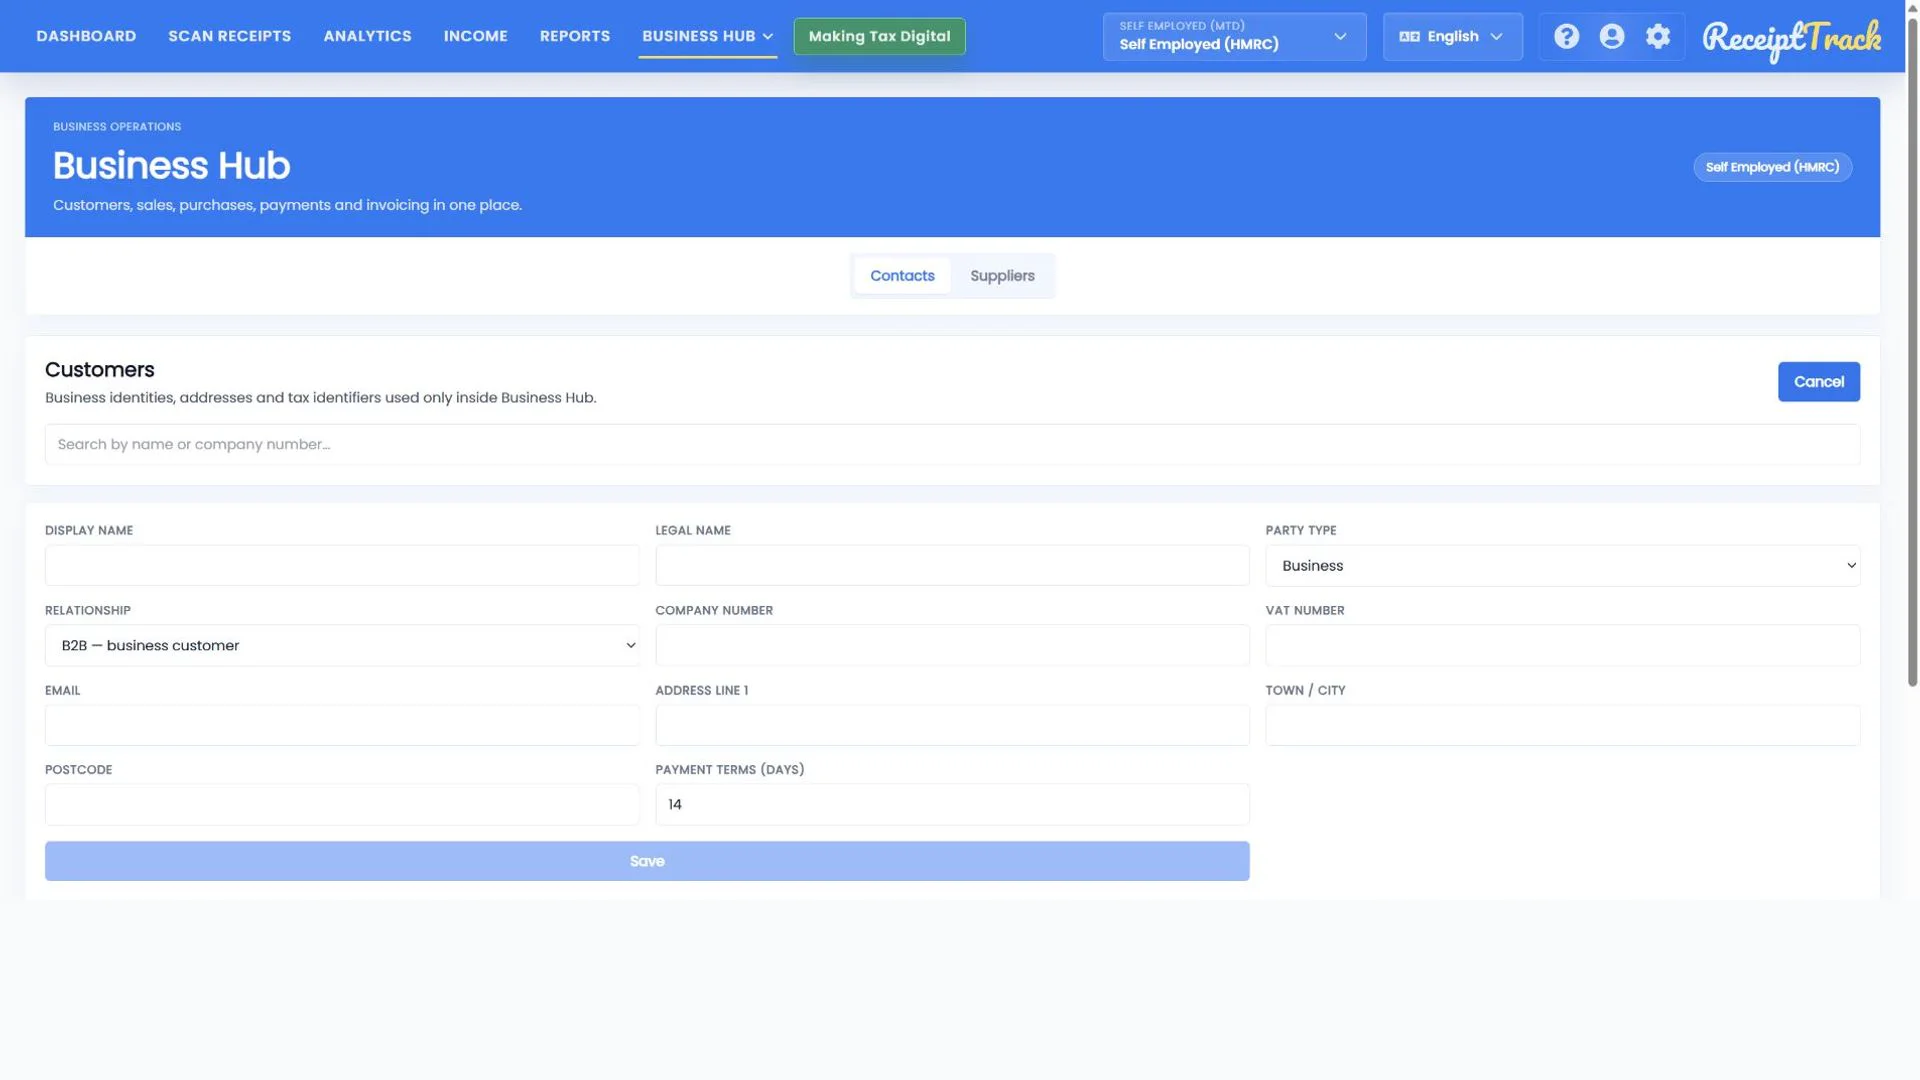Screen dimensions: 1920x1080
Task: Click the "Customers" section heading
Action: 100,370
